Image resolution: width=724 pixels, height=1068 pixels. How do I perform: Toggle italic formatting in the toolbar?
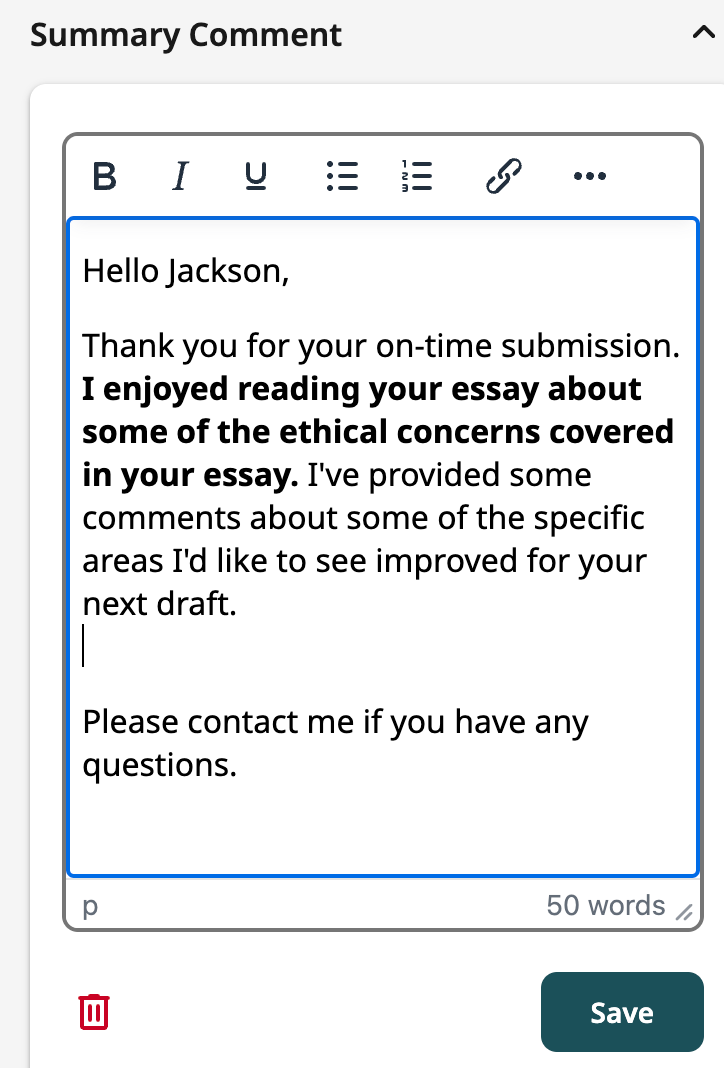click(x=180, y=176)
